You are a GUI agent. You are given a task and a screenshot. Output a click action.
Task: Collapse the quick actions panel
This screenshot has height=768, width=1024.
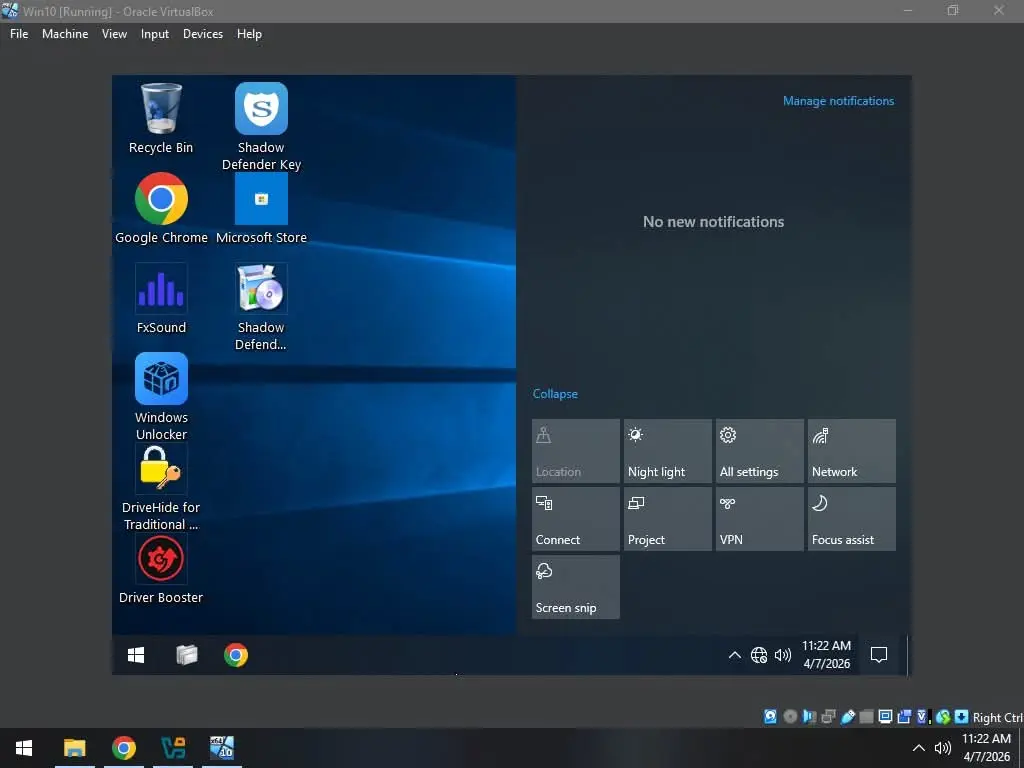(555, 394)
